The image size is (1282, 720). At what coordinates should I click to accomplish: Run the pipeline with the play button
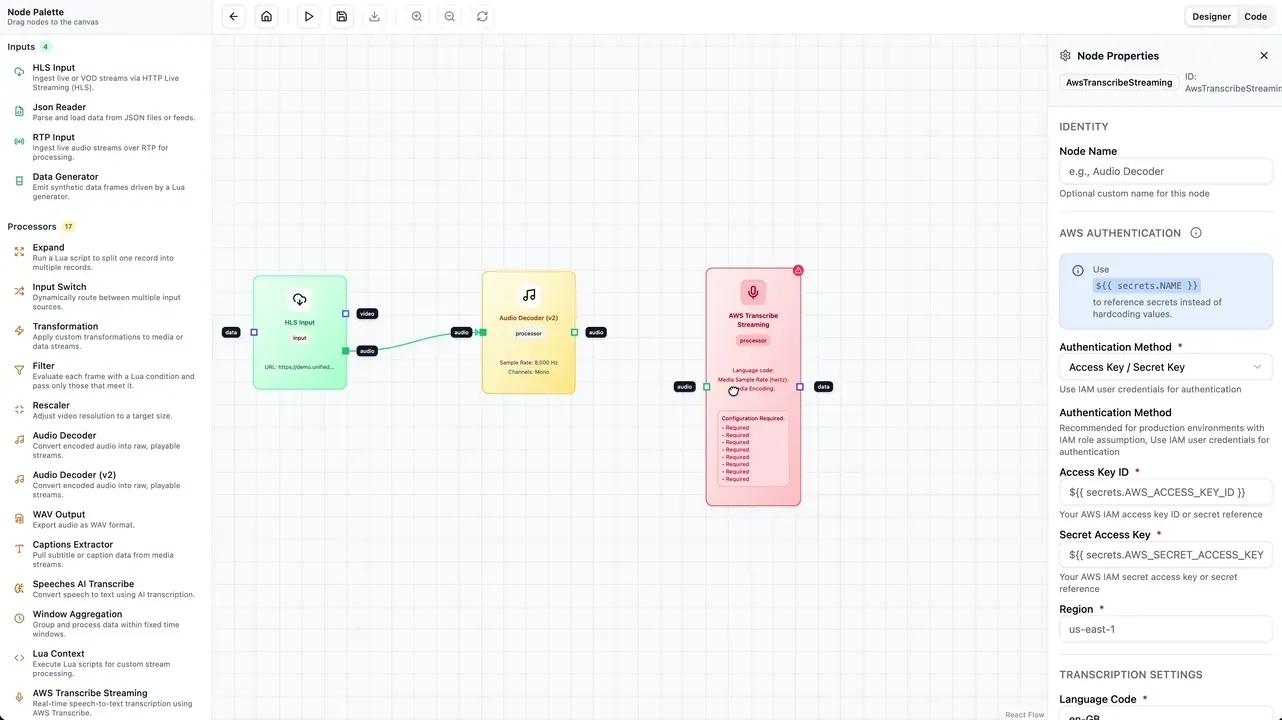click(x=309, y=16)
